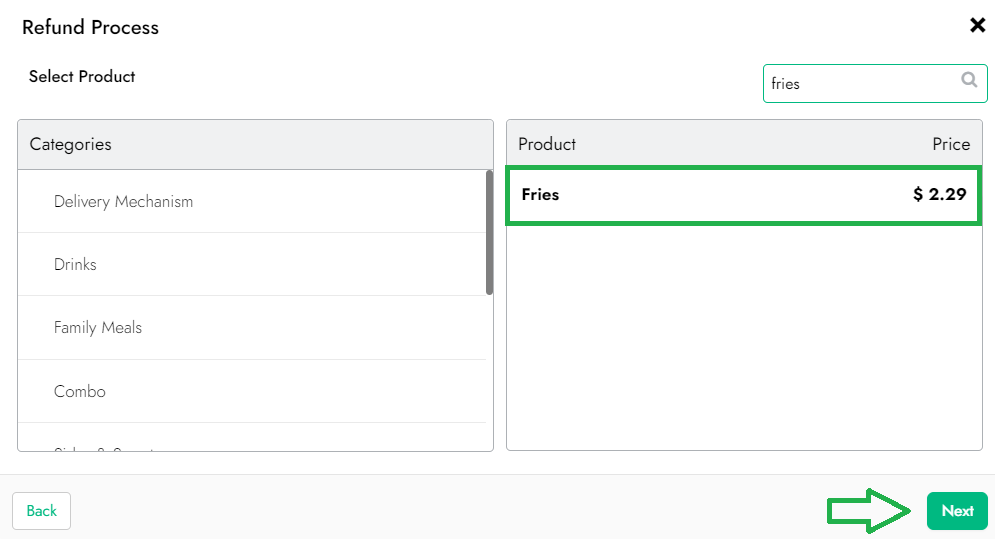Click the Refund Process dialog title
995x539 pixels.
(90, 28)
